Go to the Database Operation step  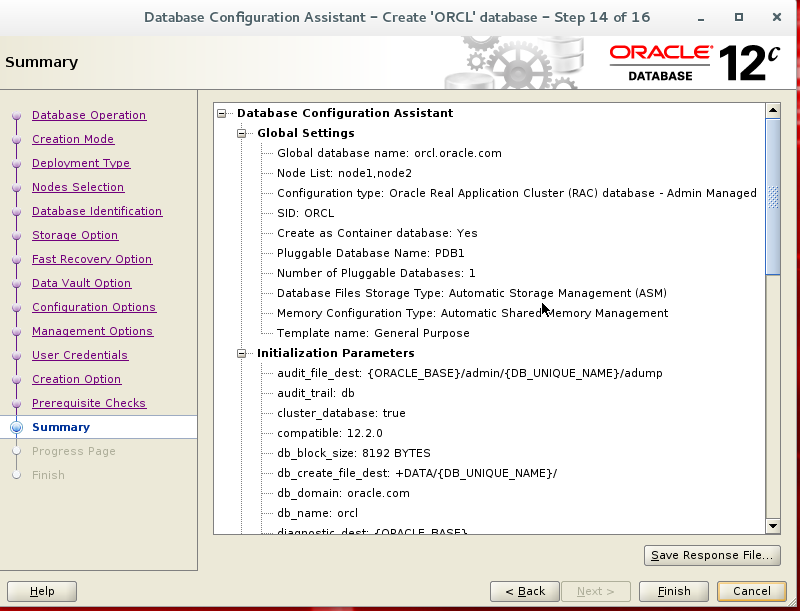(x=89, y=115)
